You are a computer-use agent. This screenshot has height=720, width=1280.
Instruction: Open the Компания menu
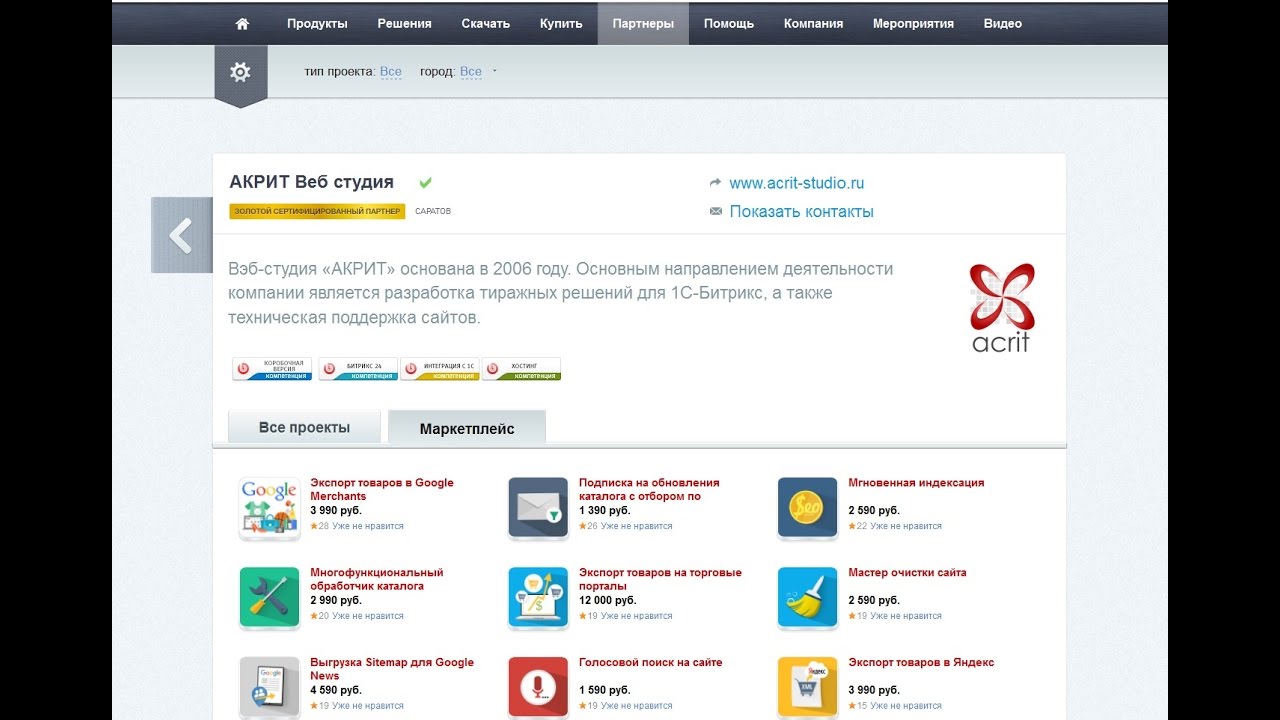click(813, 24)
